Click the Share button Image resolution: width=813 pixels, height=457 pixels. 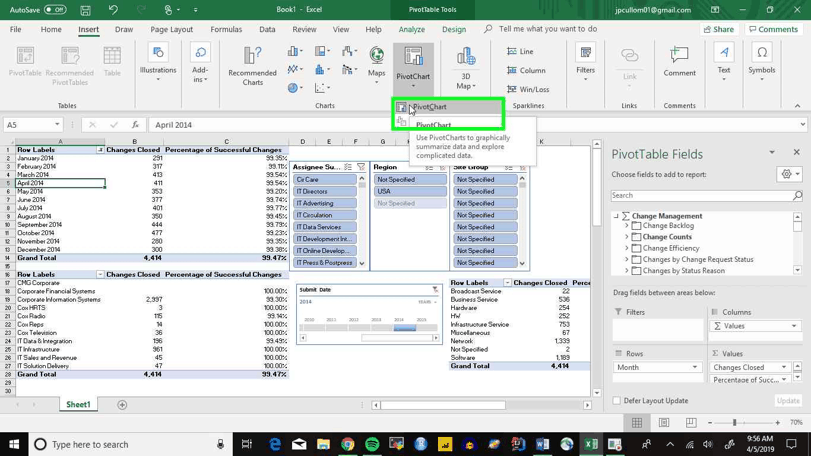(x=719, y=30)
